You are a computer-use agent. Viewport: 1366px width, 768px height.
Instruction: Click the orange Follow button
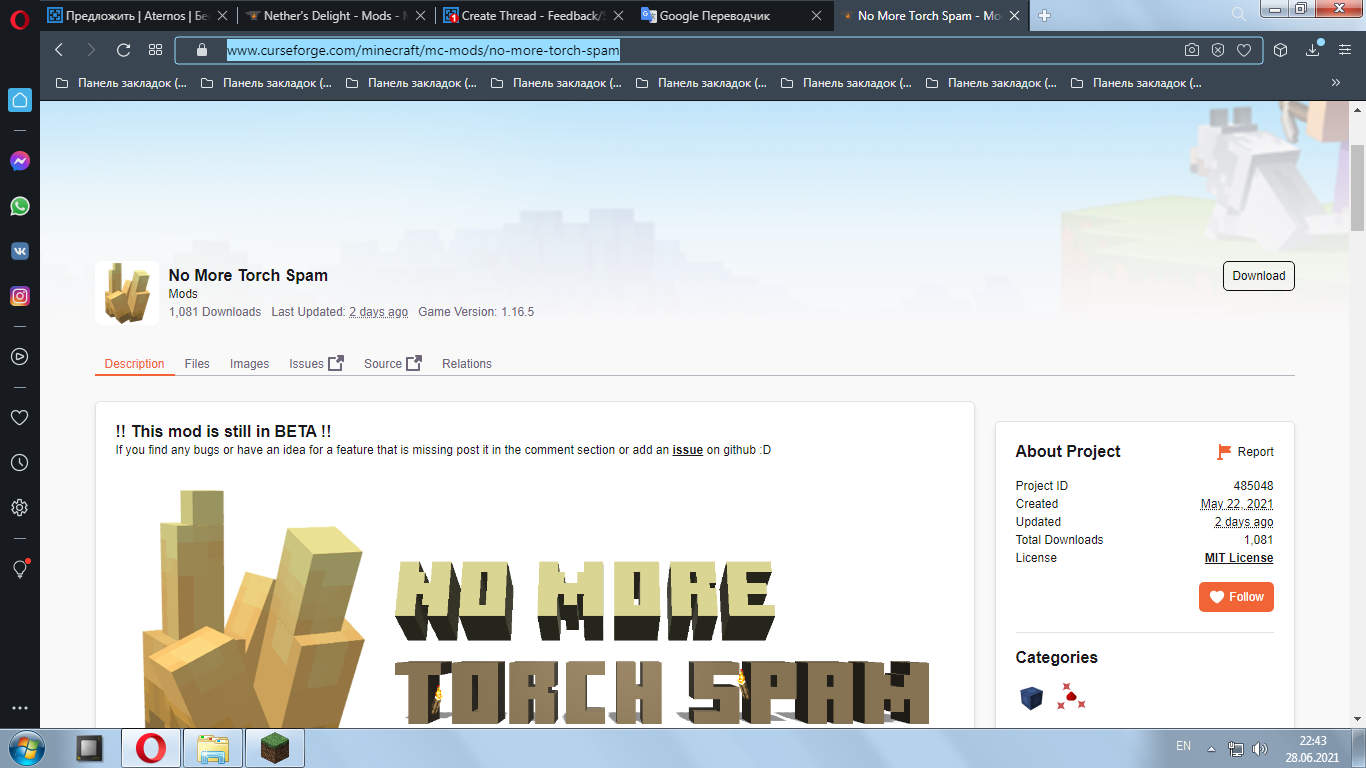click(1236, 597)
